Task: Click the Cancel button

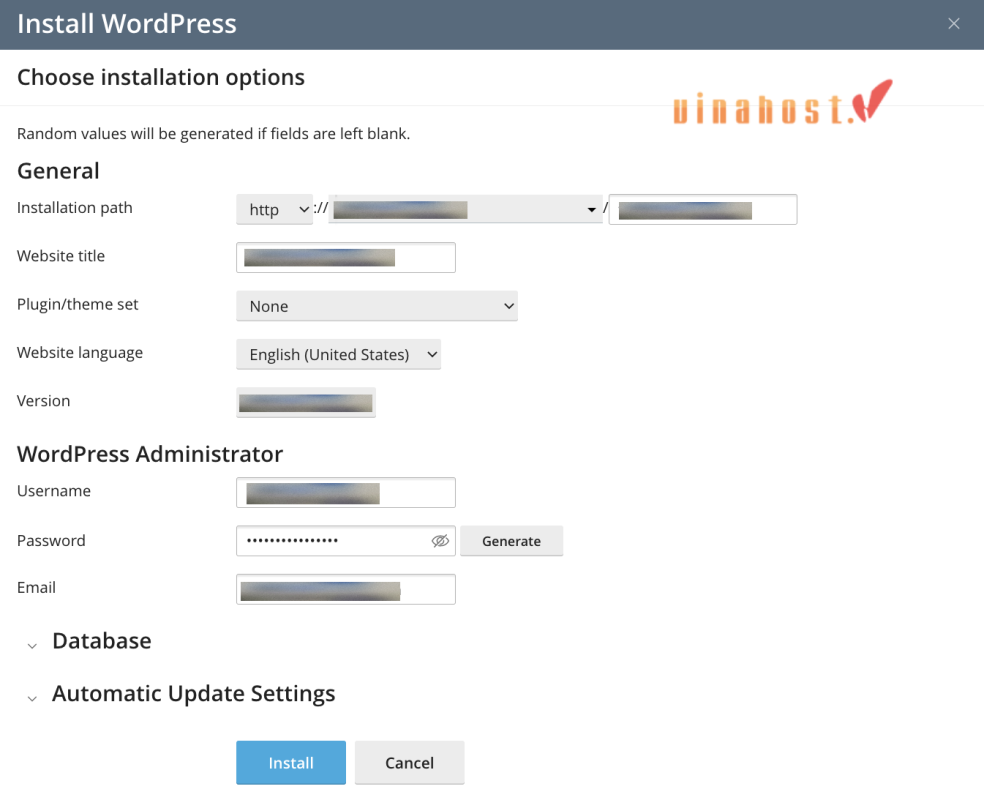Action: [x=409, y=763]
